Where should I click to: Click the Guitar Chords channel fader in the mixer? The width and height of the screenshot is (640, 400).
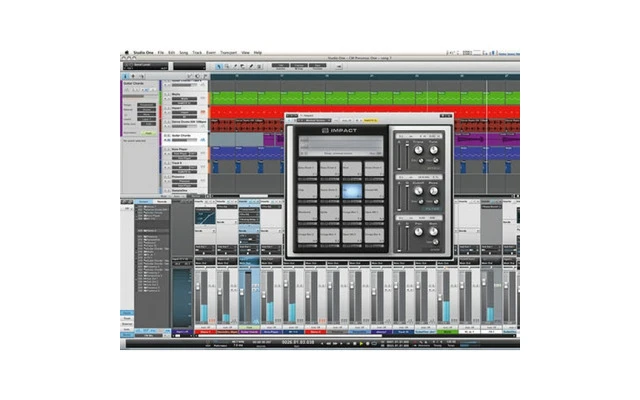[x=242, y=293]
